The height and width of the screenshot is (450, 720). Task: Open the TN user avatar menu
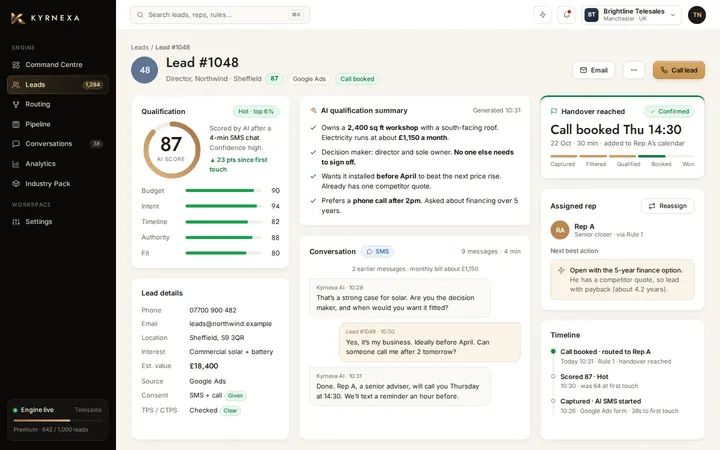tap(697, 15)
